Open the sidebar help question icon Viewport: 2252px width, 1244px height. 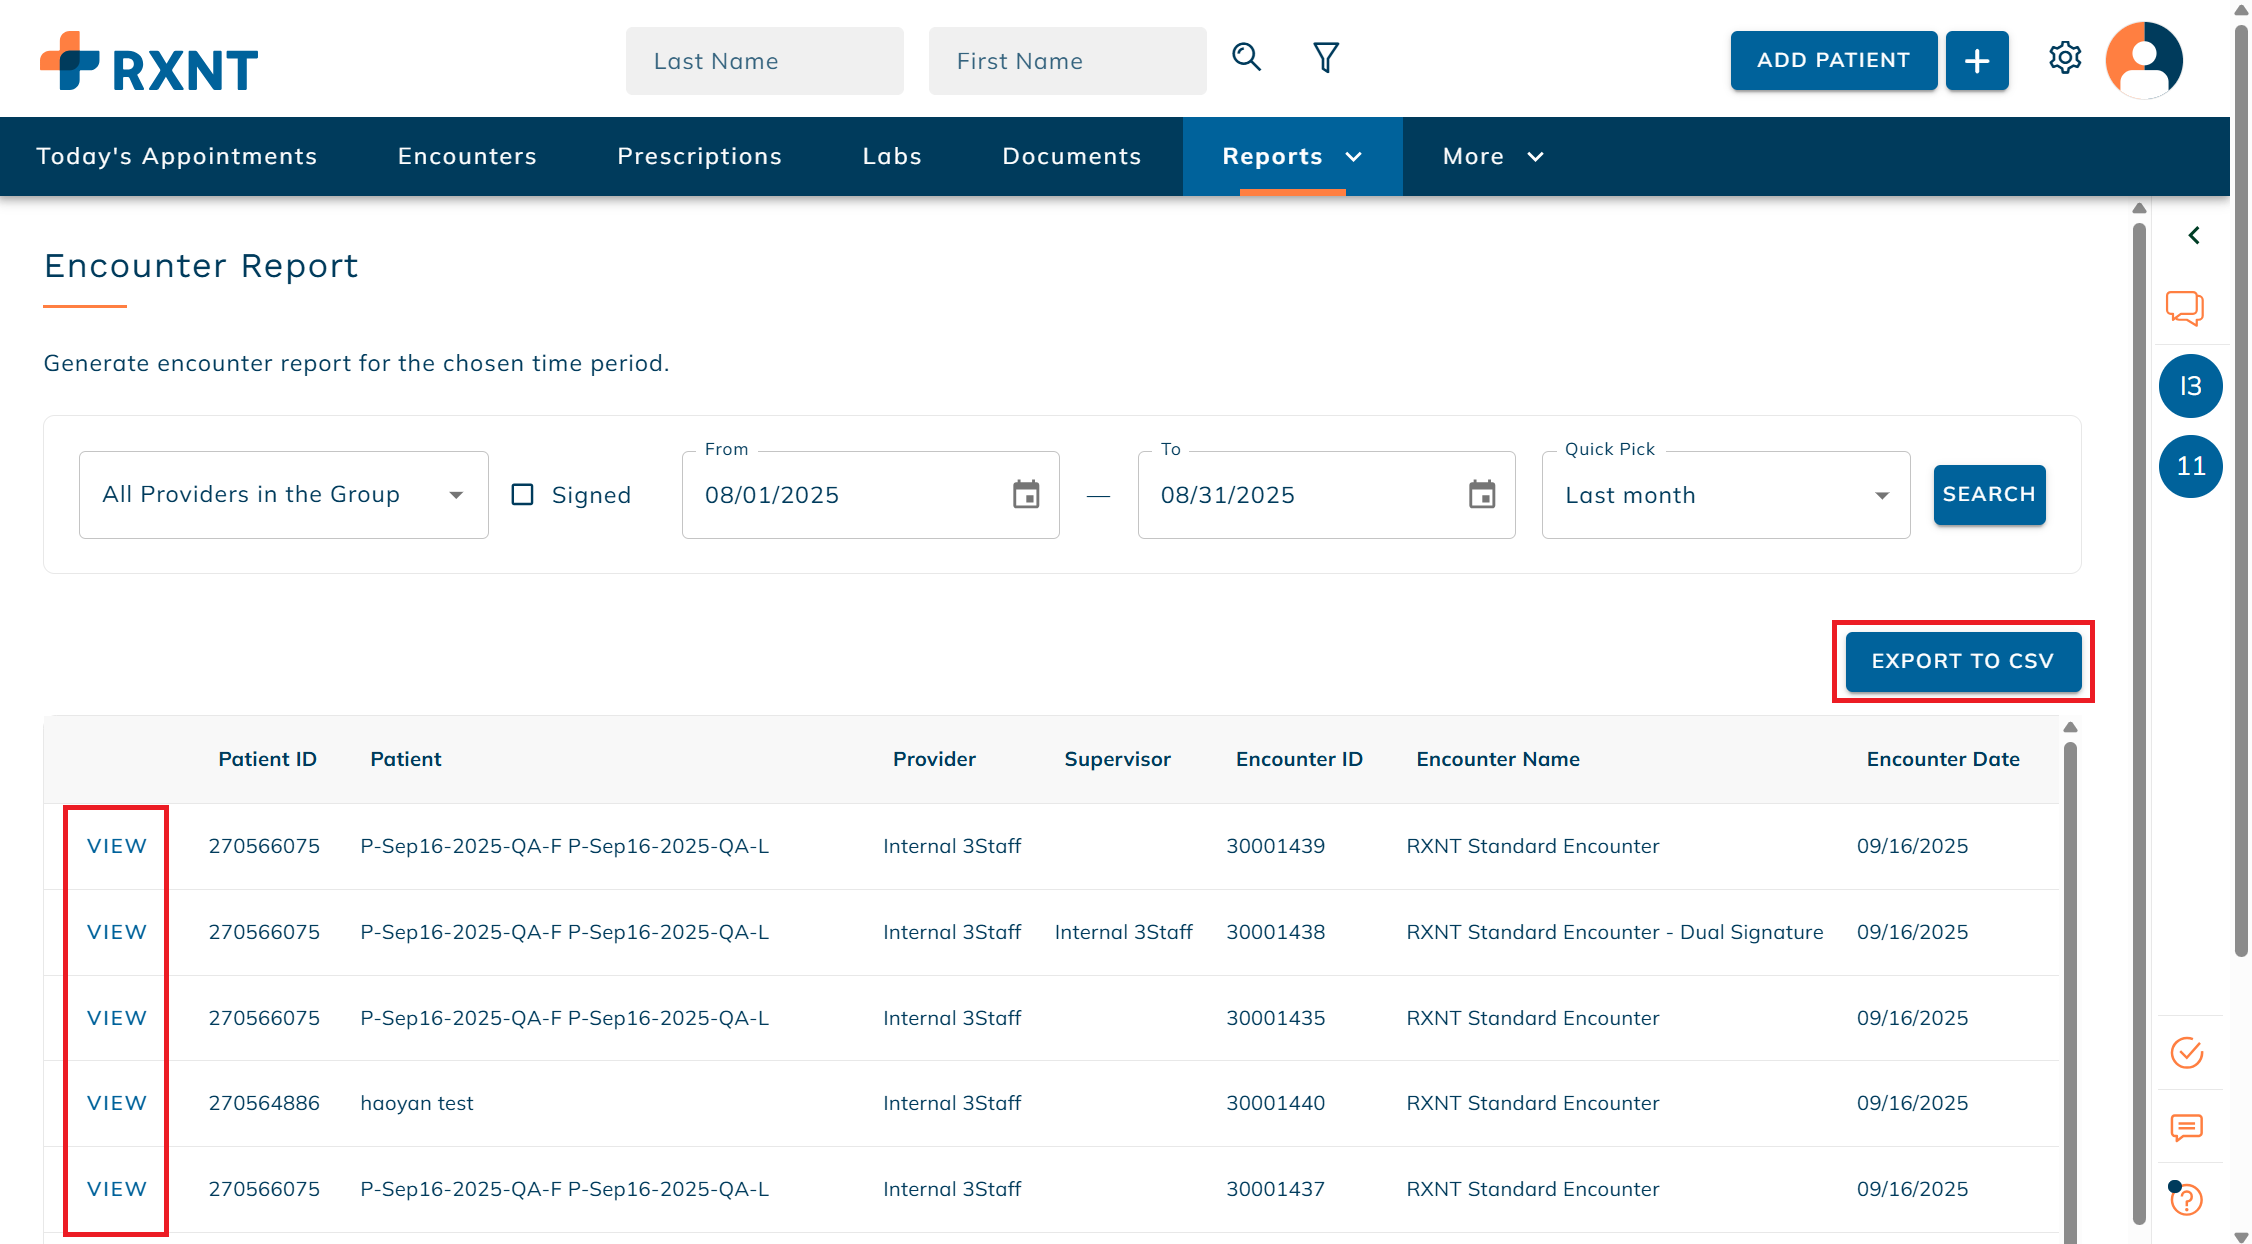coord(2187,1198)
